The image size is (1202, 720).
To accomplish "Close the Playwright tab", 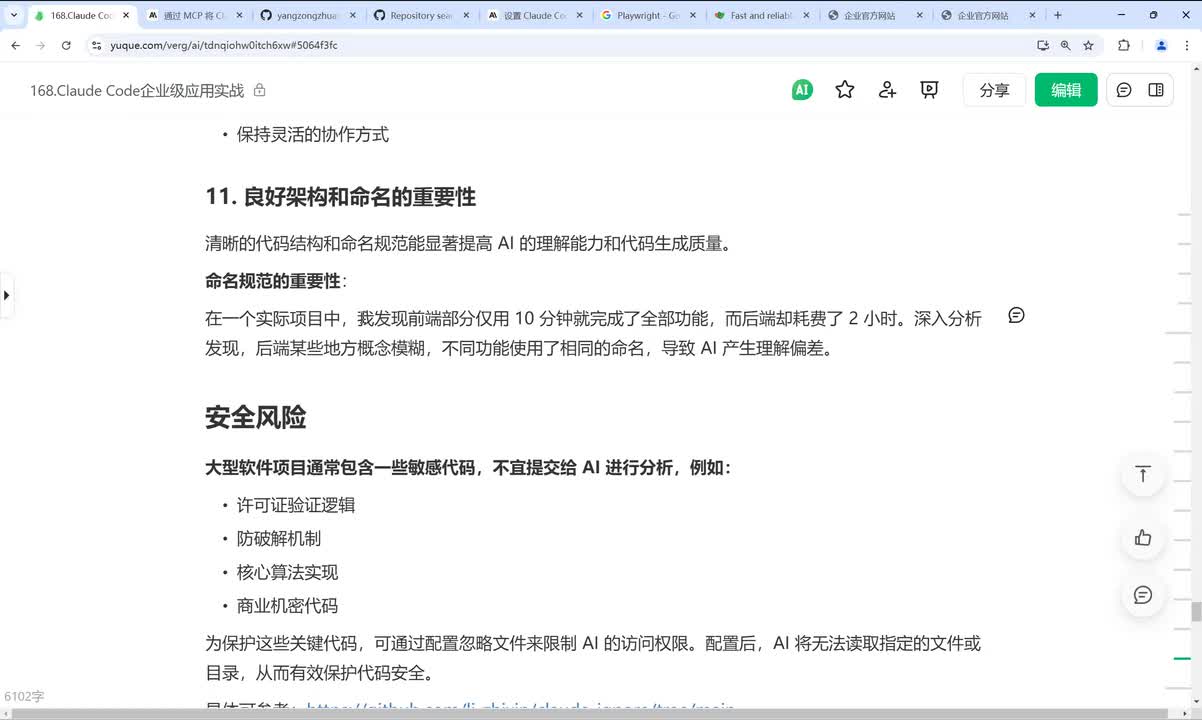I will [692, 15].
